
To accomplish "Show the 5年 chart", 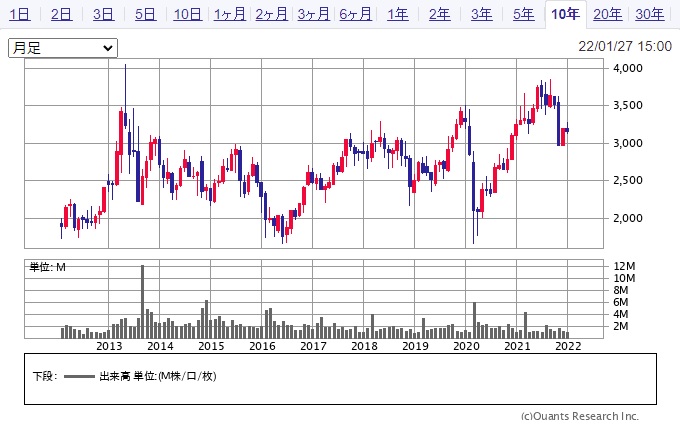I will point(523,14).
